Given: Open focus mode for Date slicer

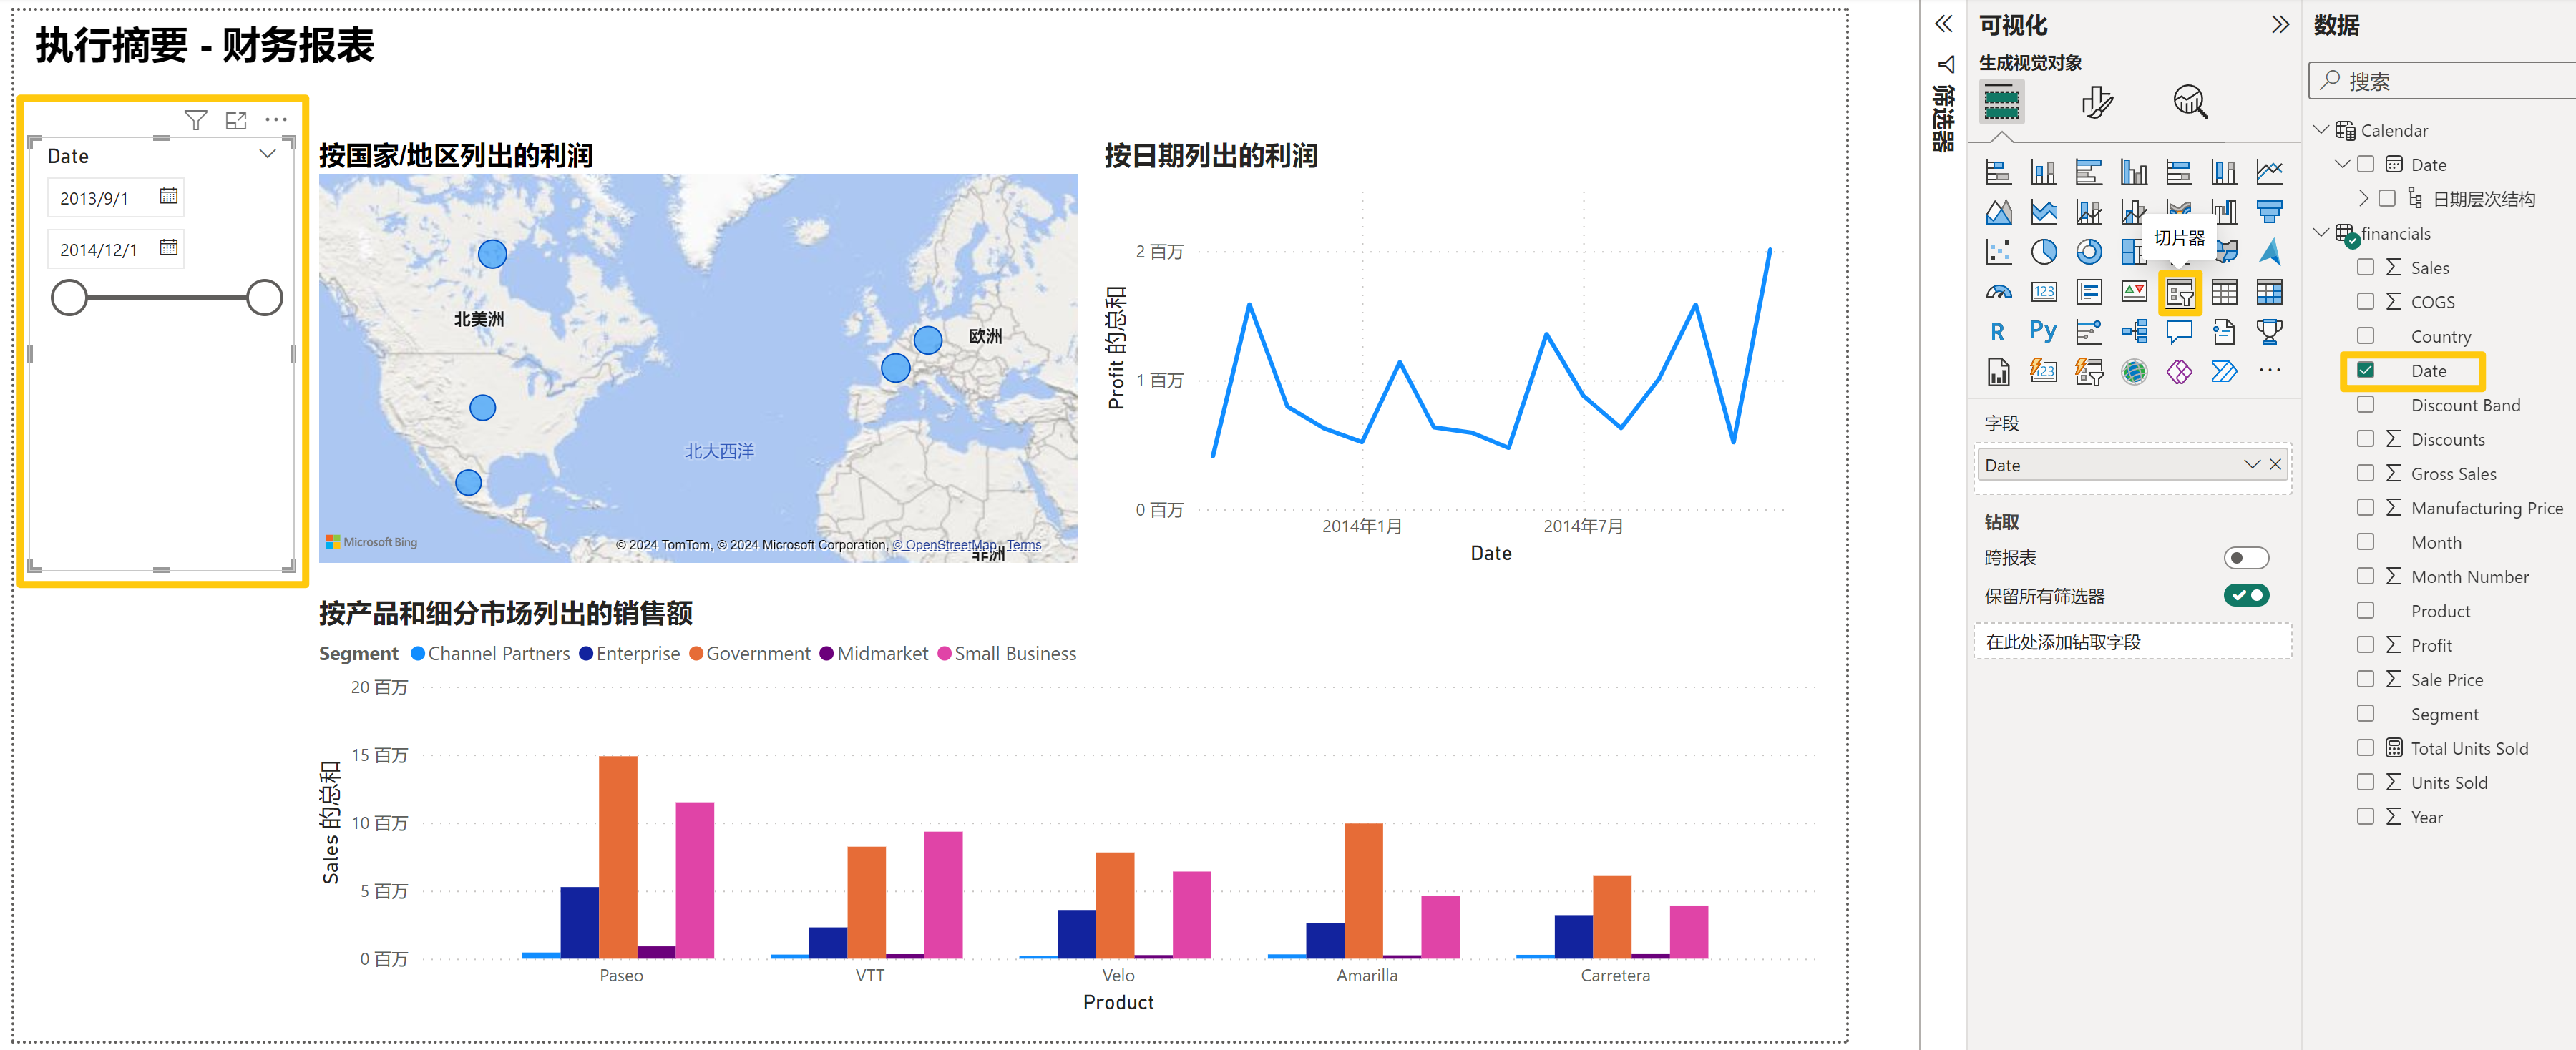Looking at the screenshot, I should coord(236,121).
